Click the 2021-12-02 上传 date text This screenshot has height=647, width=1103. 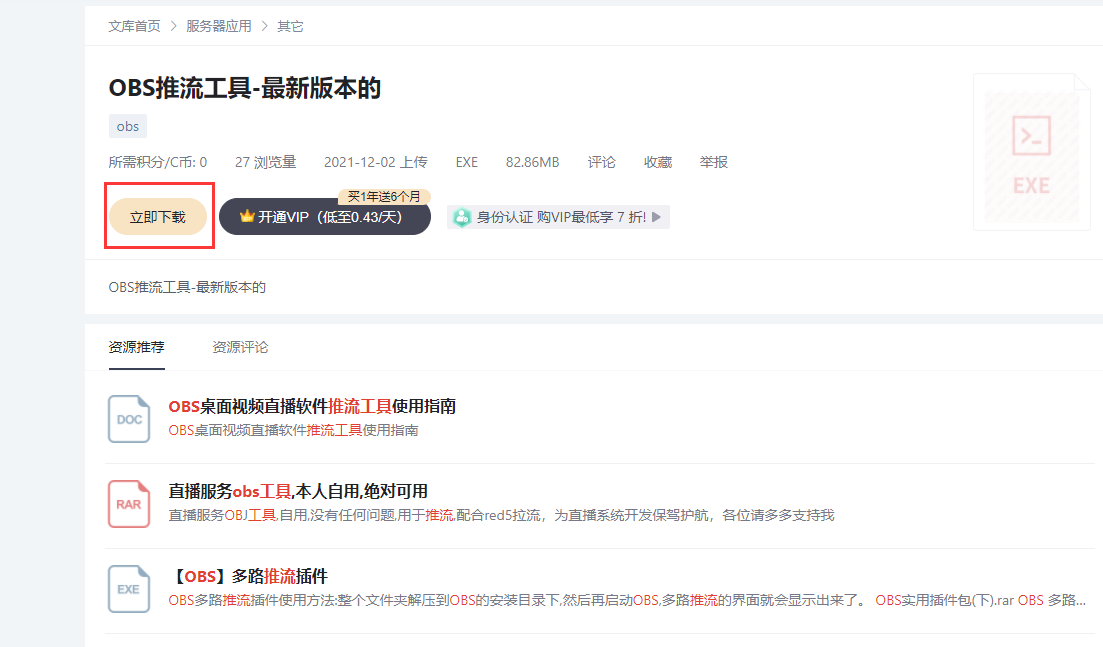coord(376,162)
